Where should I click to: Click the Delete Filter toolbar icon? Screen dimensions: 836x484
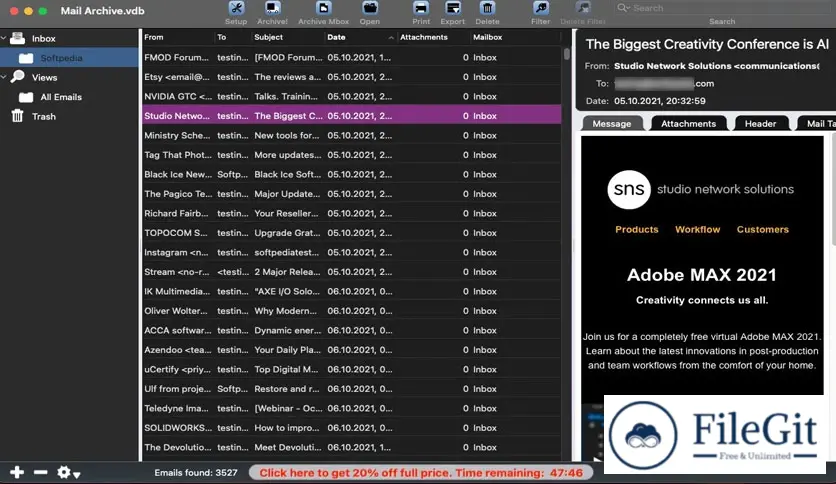(x=583, y=9)
